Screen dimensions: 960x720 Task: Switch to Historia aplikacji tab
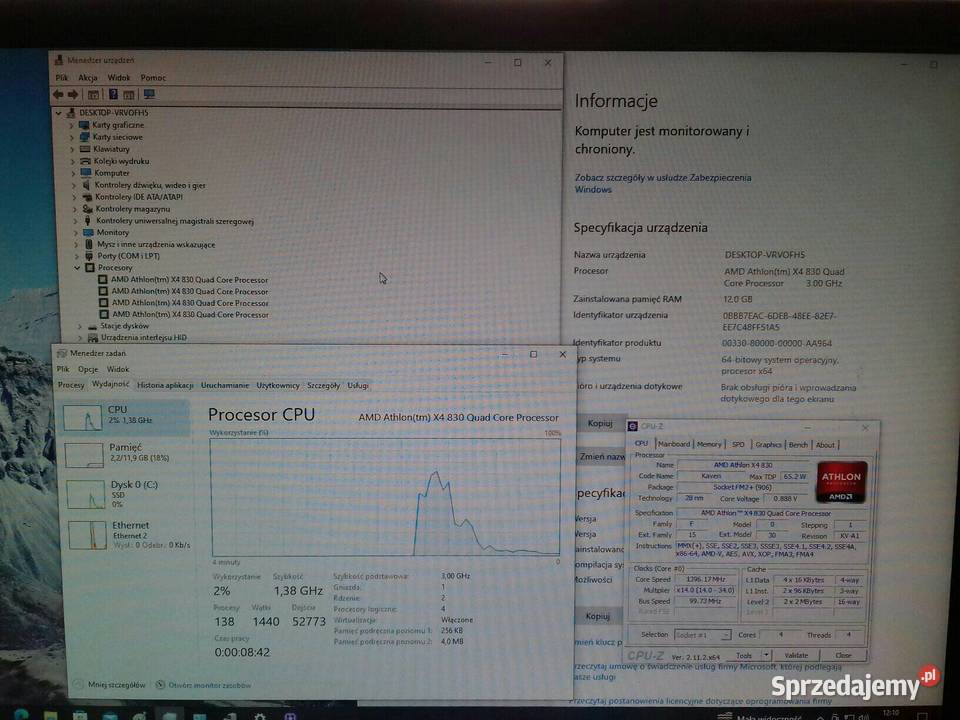click(165, 385)
